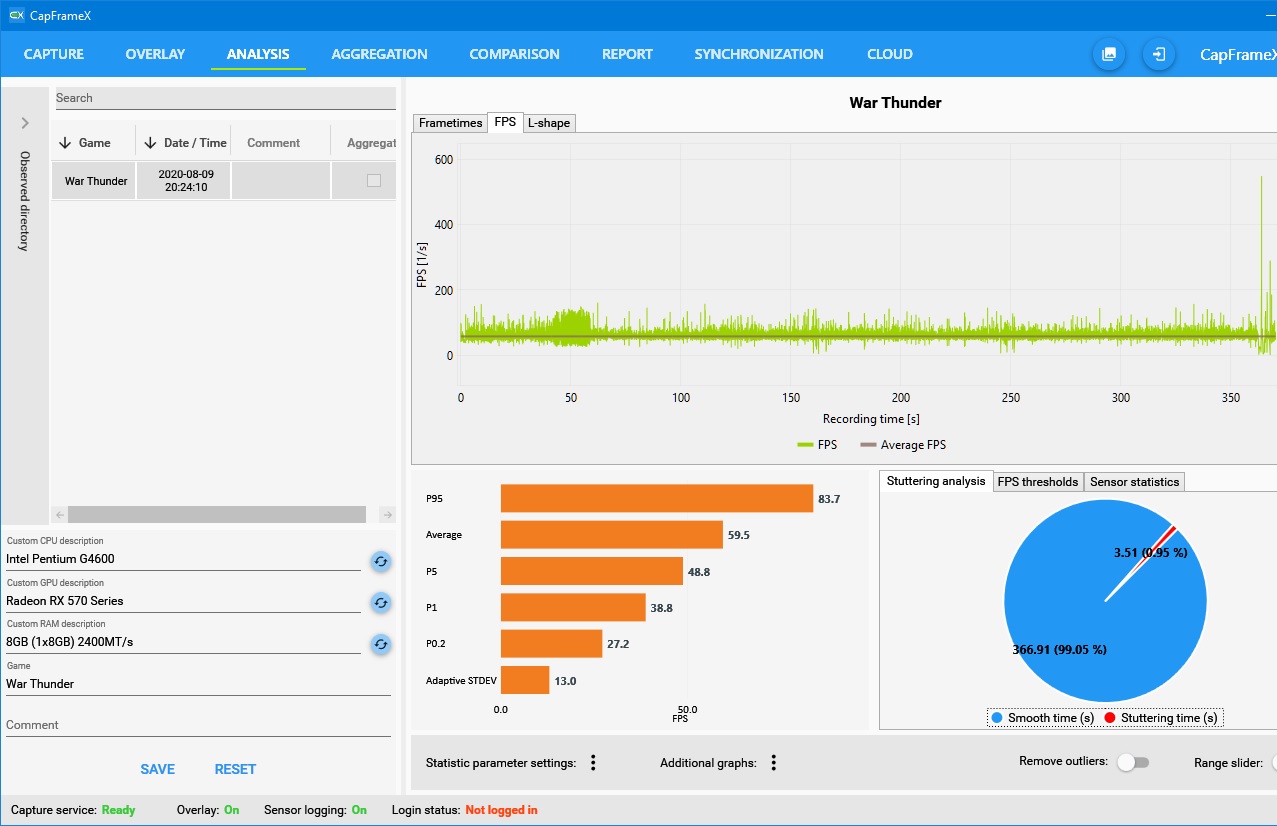Image resolution: width=1277 pixels, height=826 pixels.
Task: Click the Search records field
Action: point(225,98)
